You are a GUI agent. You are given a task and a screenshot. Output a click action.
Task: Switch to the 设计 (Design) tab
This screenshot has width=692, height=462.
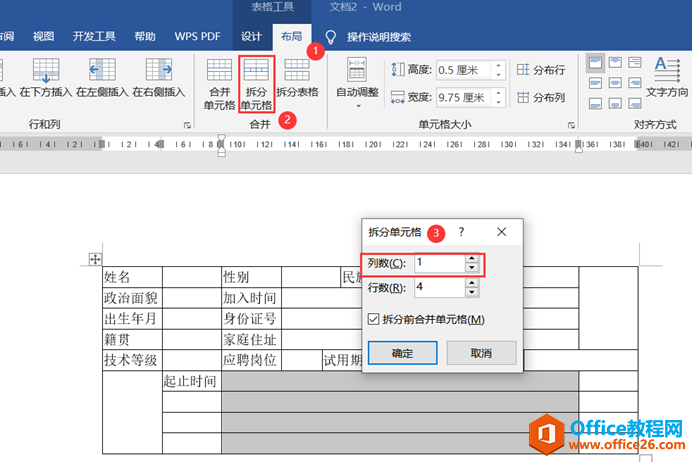click(x=251, y=37)
